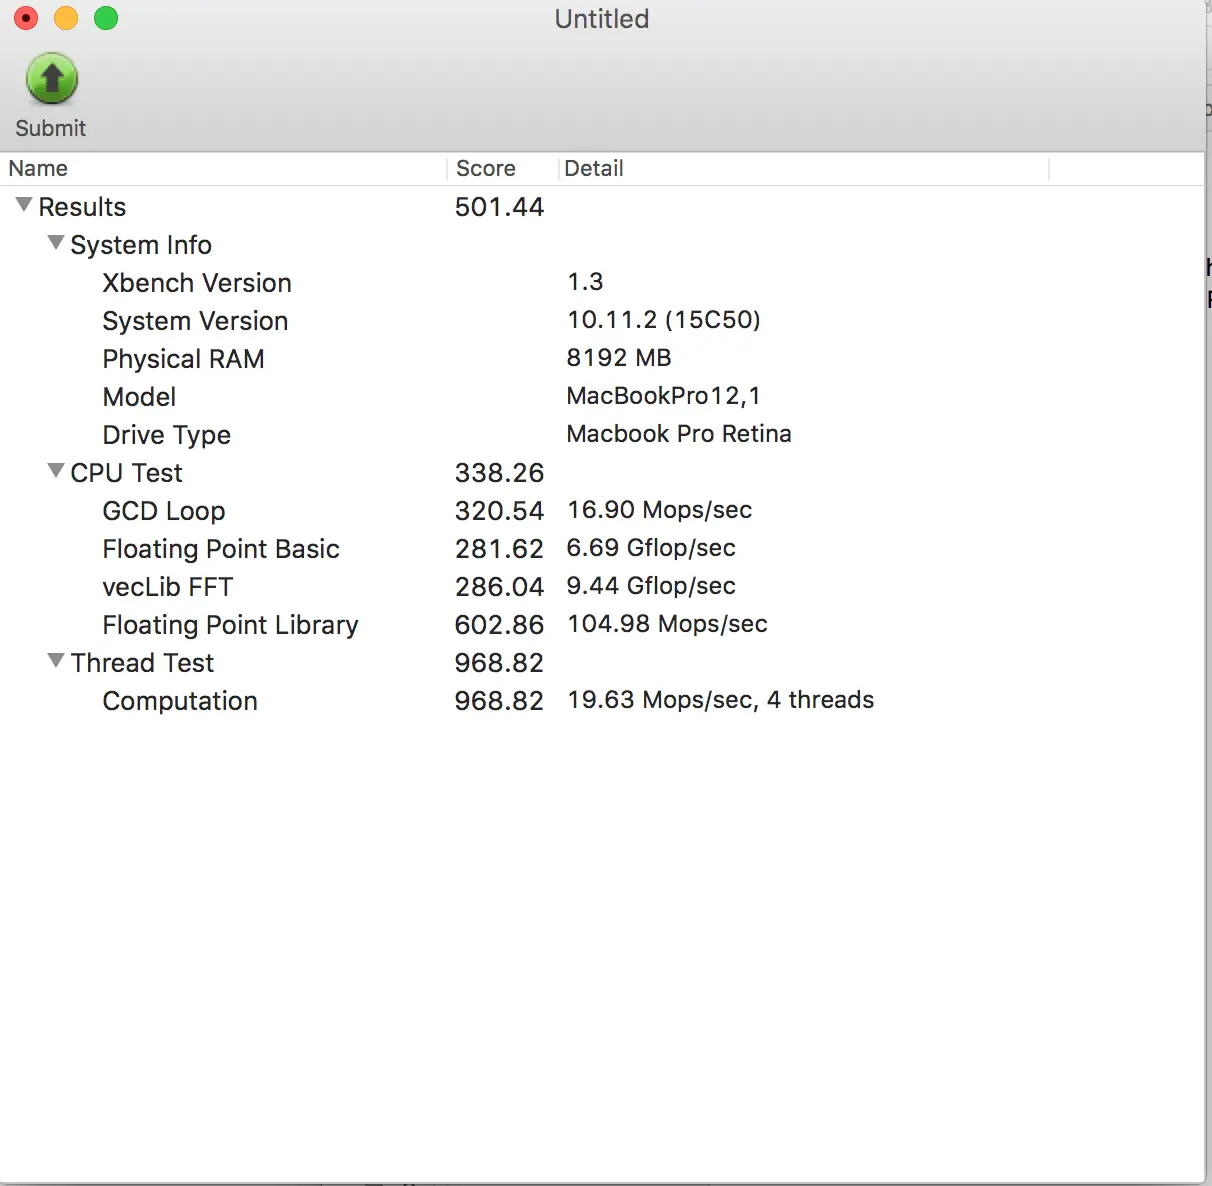Image resolution: width=1212 pixels, height=1186 pixels.
Task: Click the green Submit arrow icon
Action: tap(51, 80)
